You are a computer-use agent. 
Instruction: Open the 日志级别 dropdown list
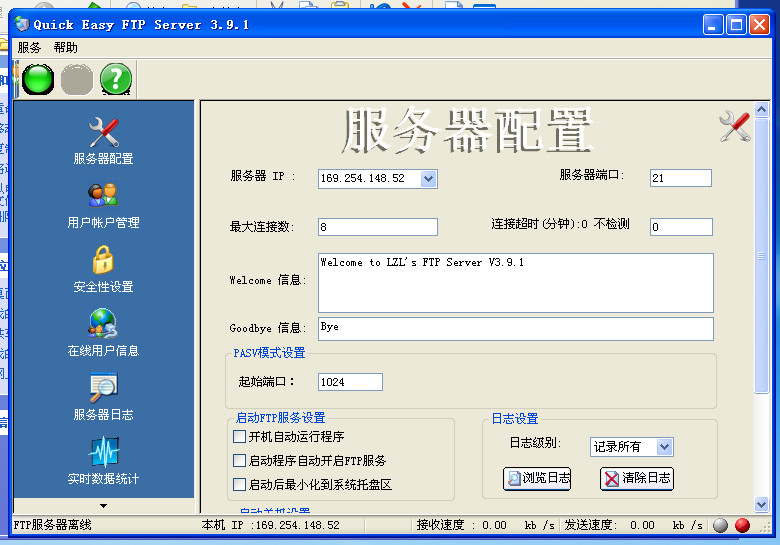(664, 447)
